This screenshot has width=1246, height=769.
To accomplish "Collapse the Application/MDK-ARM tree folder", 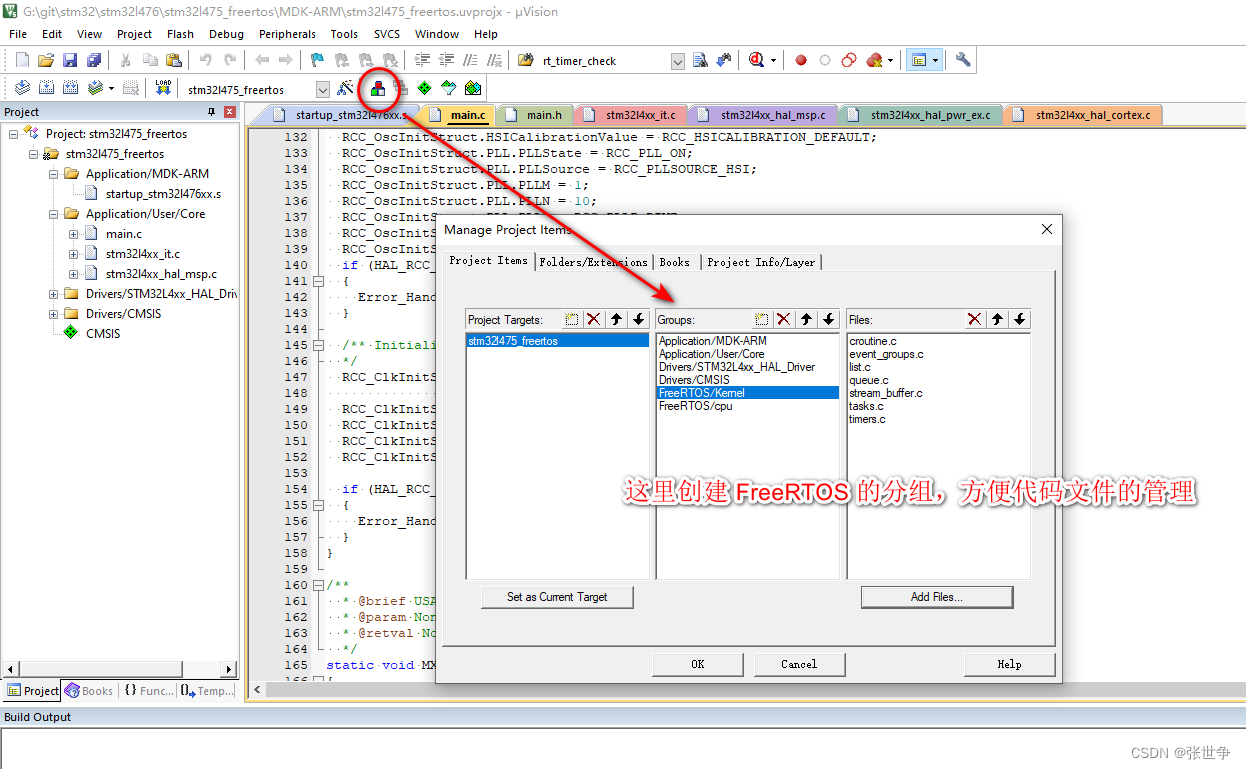I will [53, 174].
